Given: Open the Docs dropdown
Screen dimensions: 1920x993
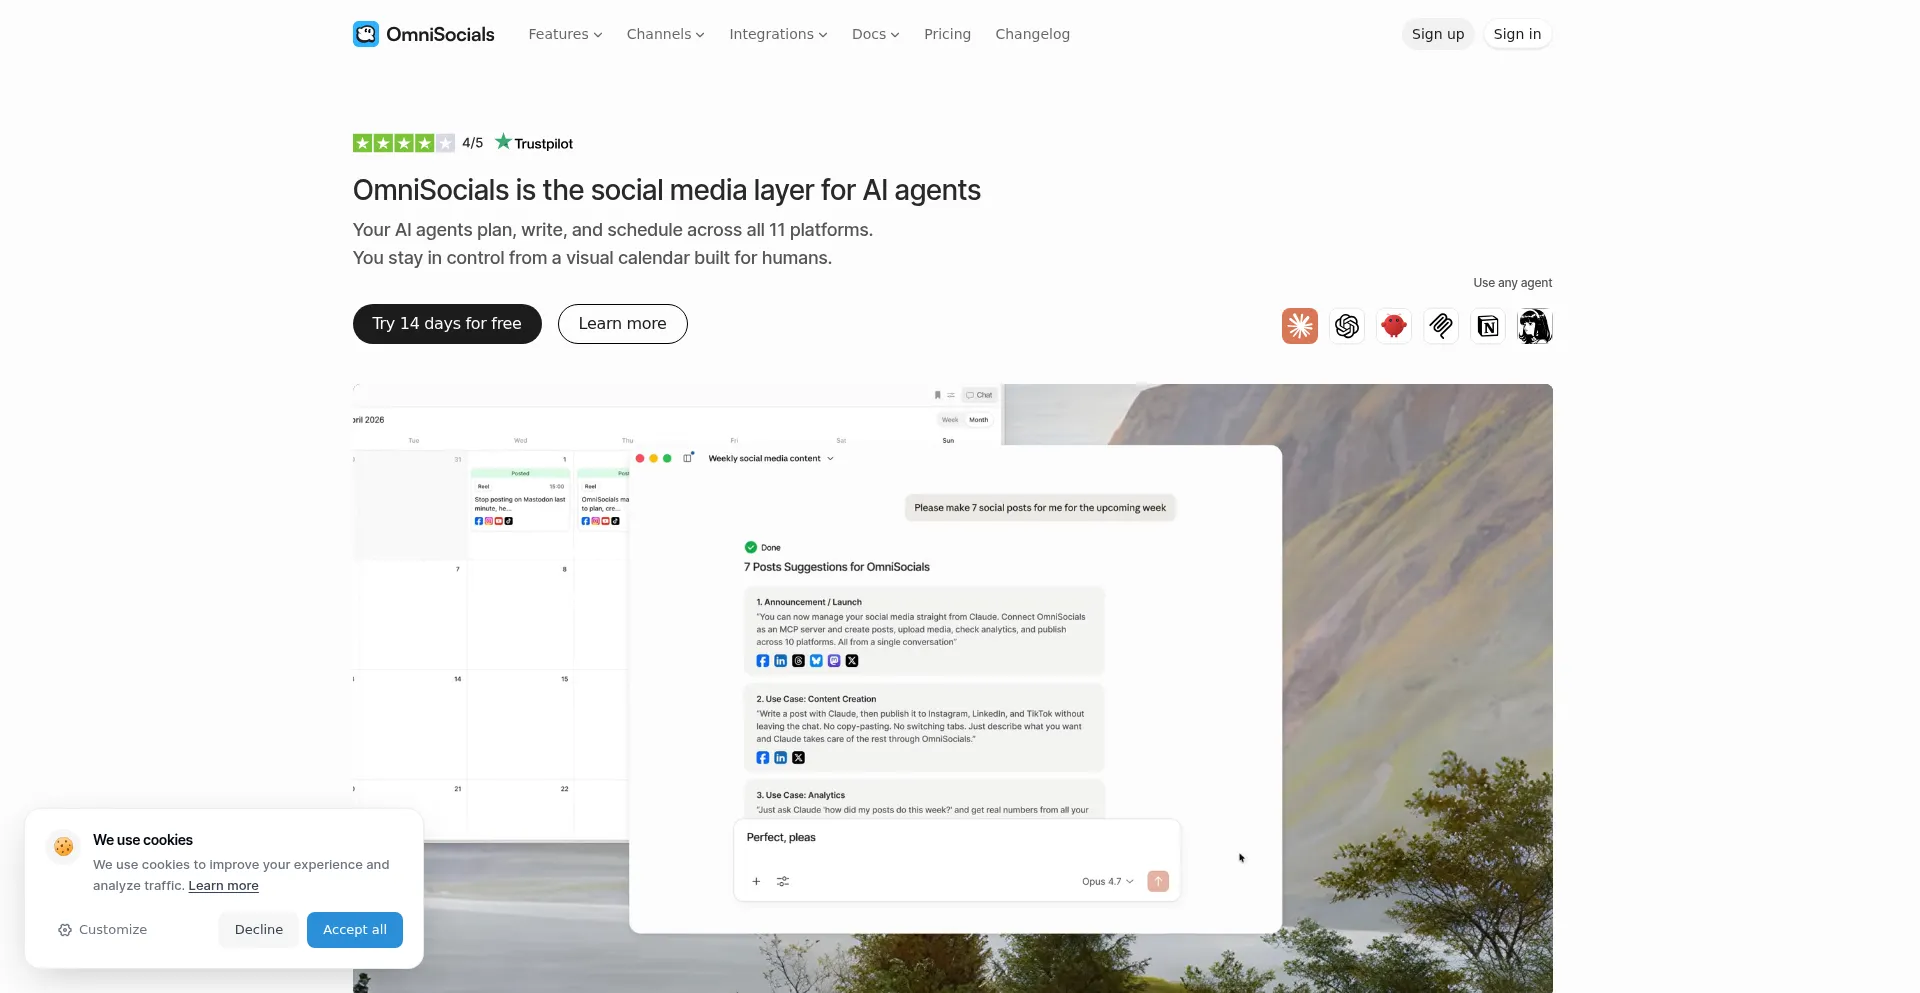Looking at the screenshot, I should tap(876, 34).
